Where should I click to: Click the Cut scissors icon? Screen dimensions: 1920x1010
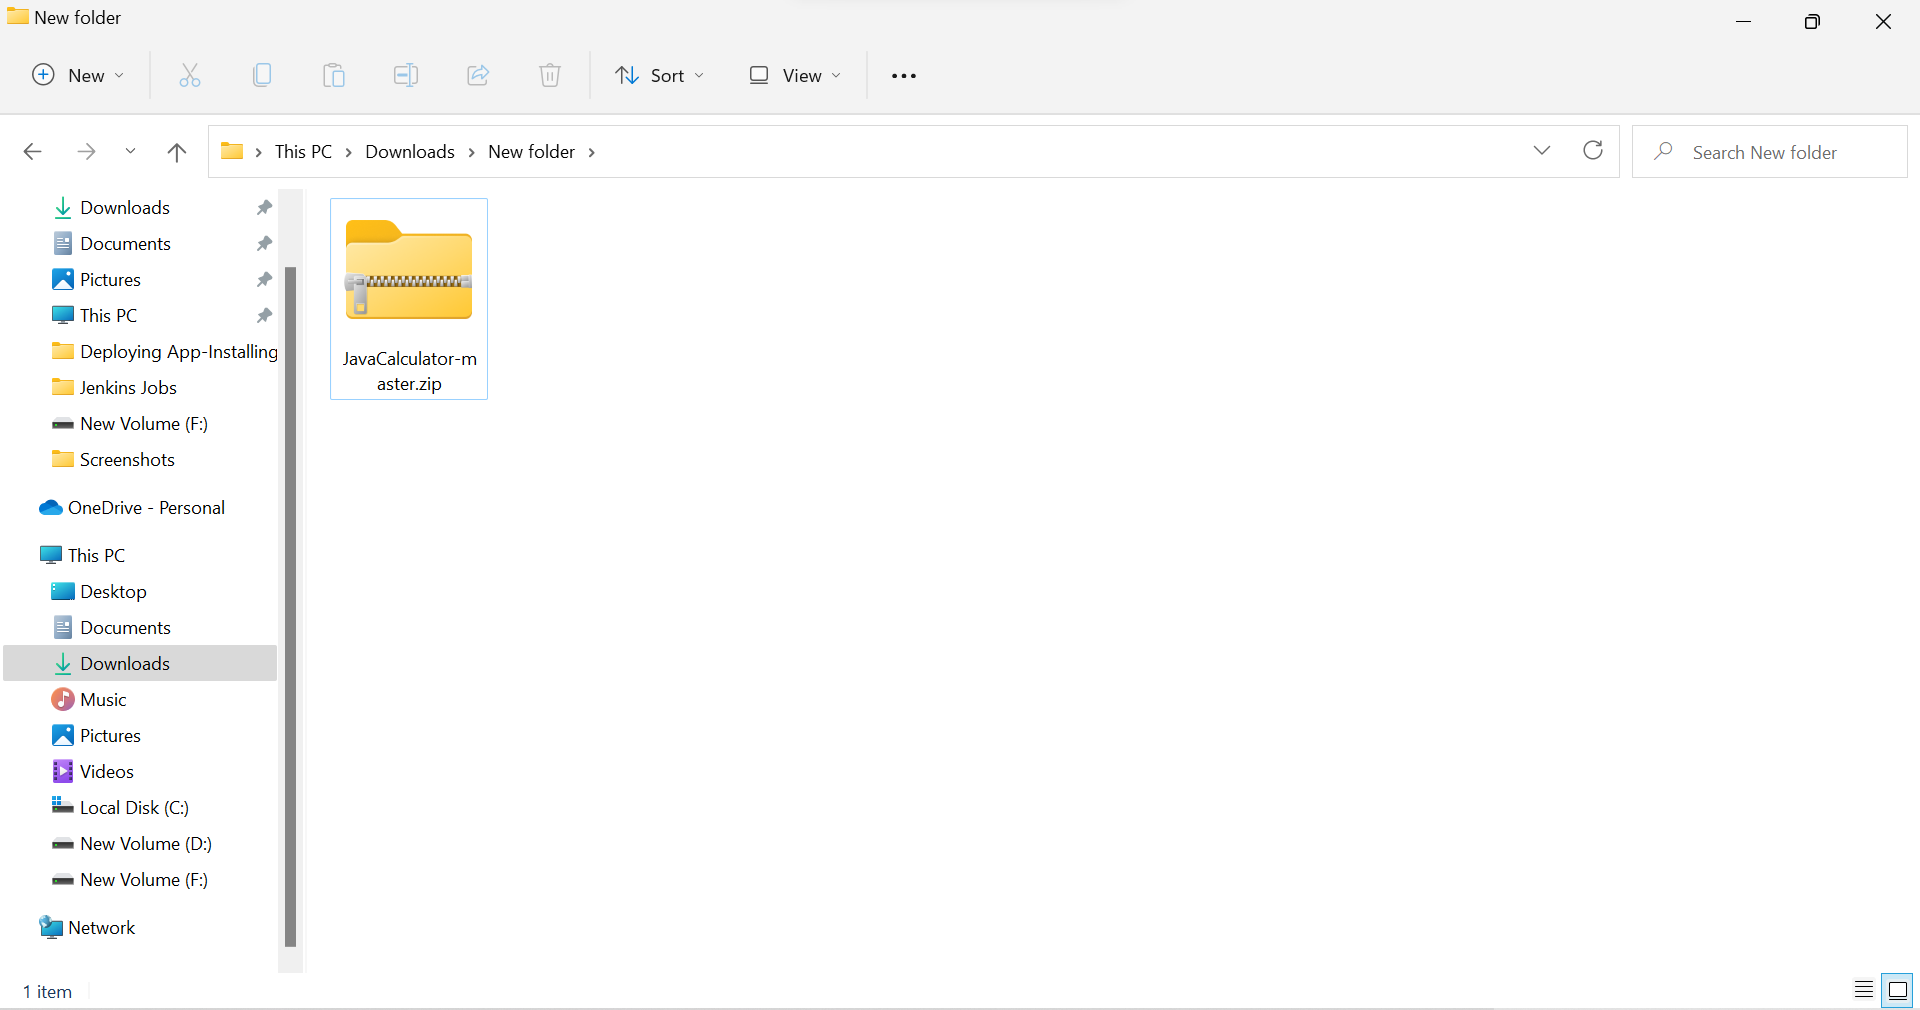pos(190,76)
